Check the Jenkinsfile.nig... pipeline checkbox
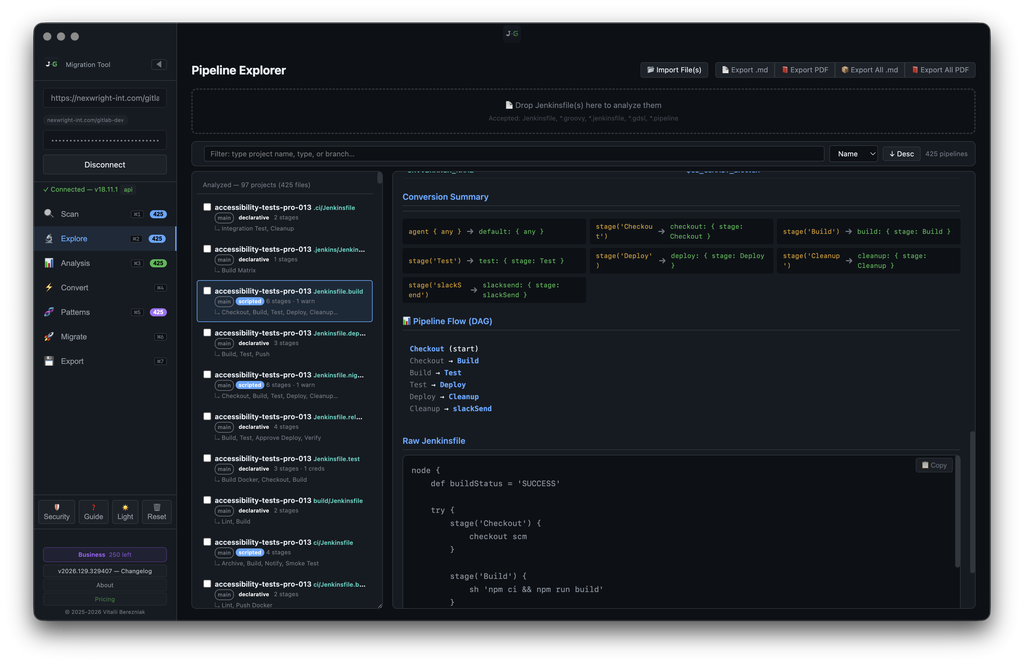The width and height of the screenshot is (1024, 665). (207, 374)
